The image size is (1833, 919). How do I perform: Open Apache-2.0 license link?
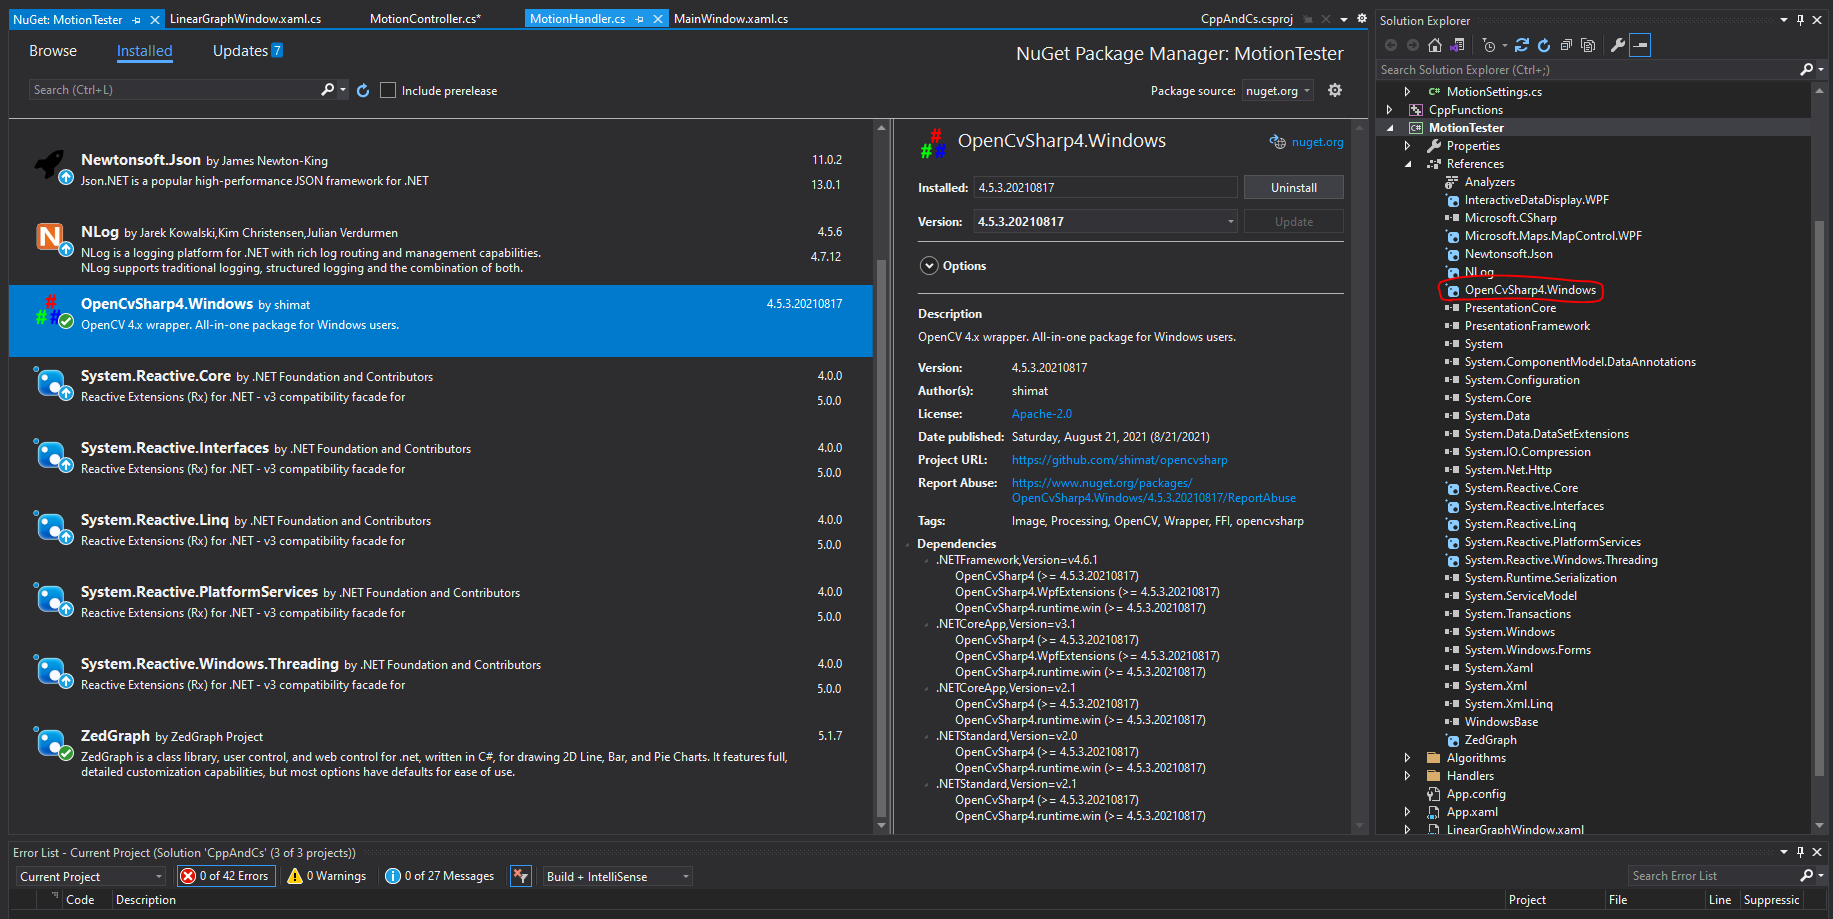1041,414
